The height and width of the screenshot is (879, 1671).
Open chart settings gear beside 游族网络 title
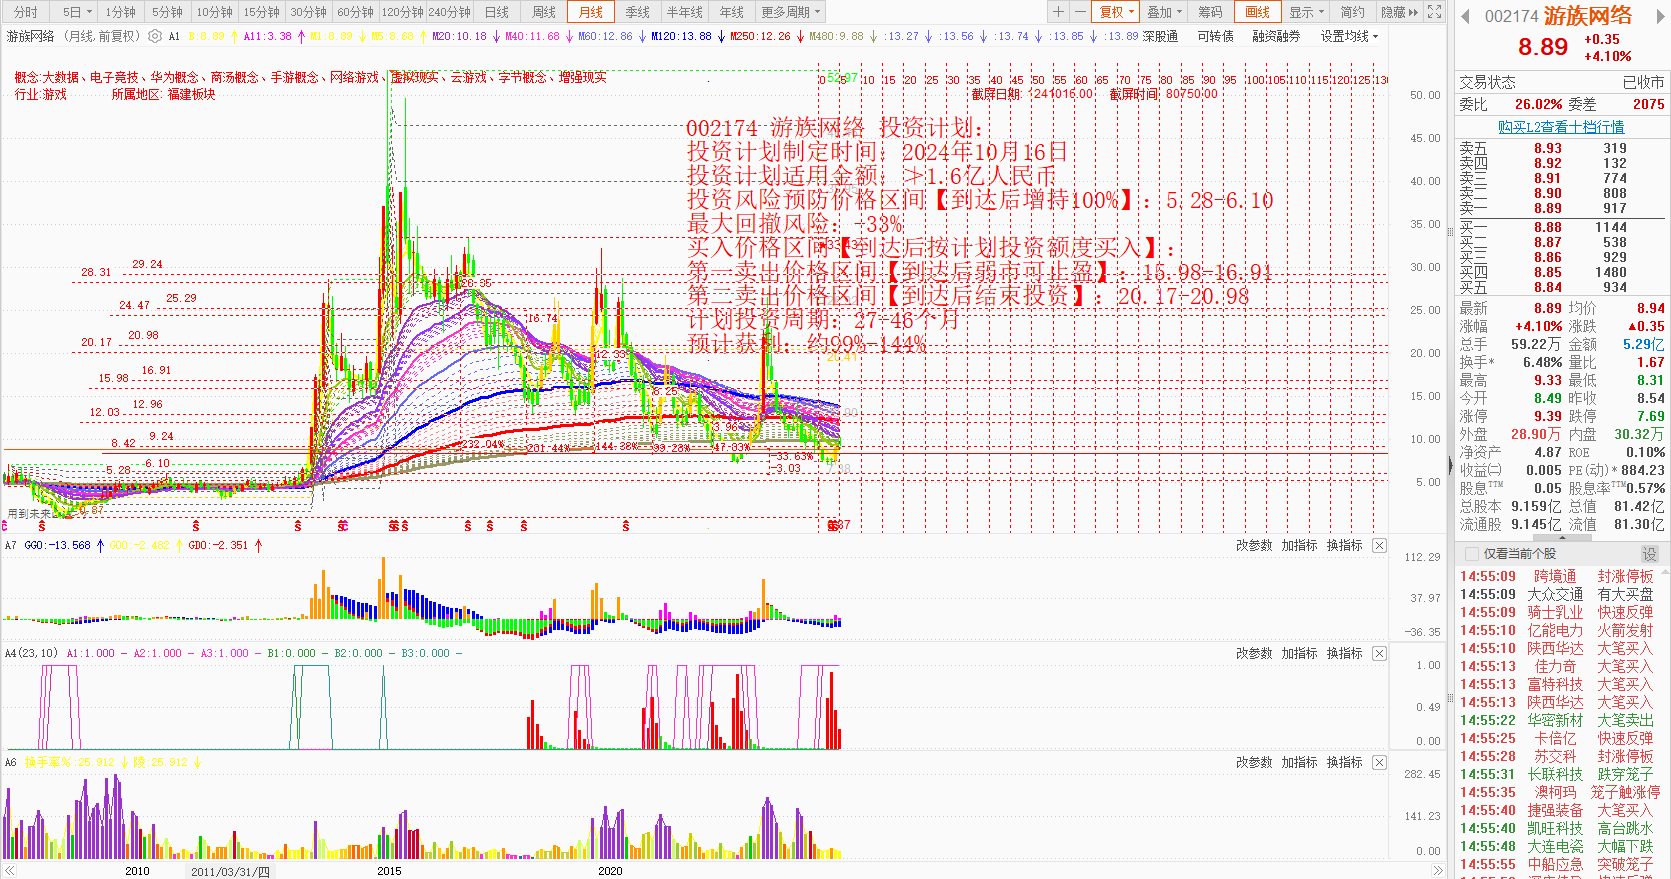pyautogui.click(x=155, y=36)
